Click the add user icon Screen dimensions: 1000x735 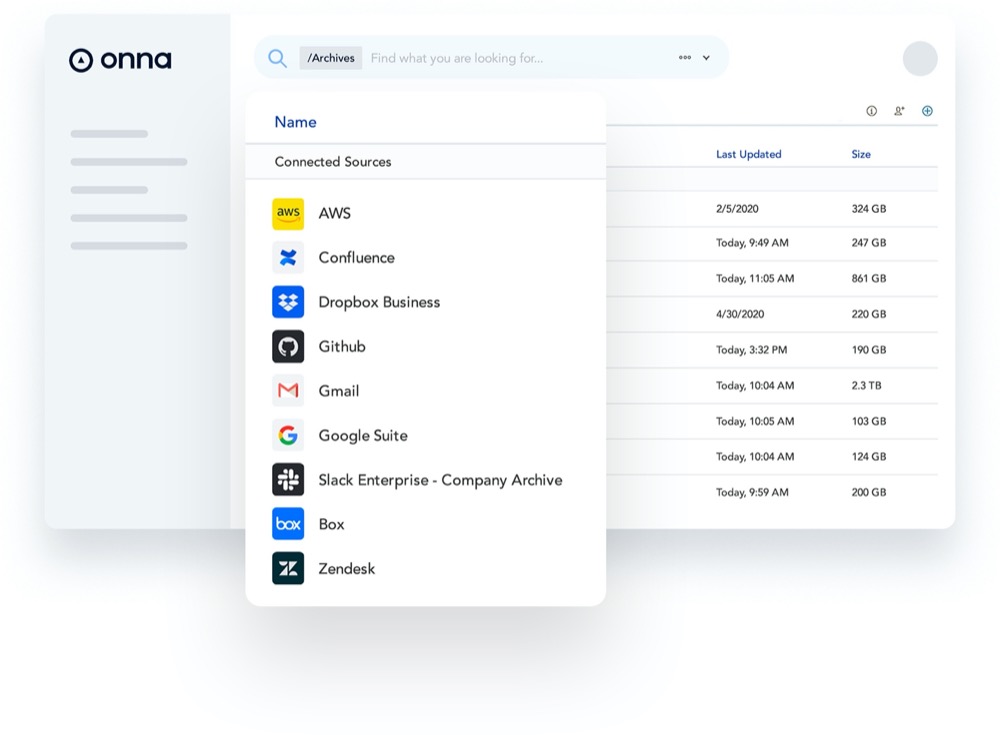(899, 111)
